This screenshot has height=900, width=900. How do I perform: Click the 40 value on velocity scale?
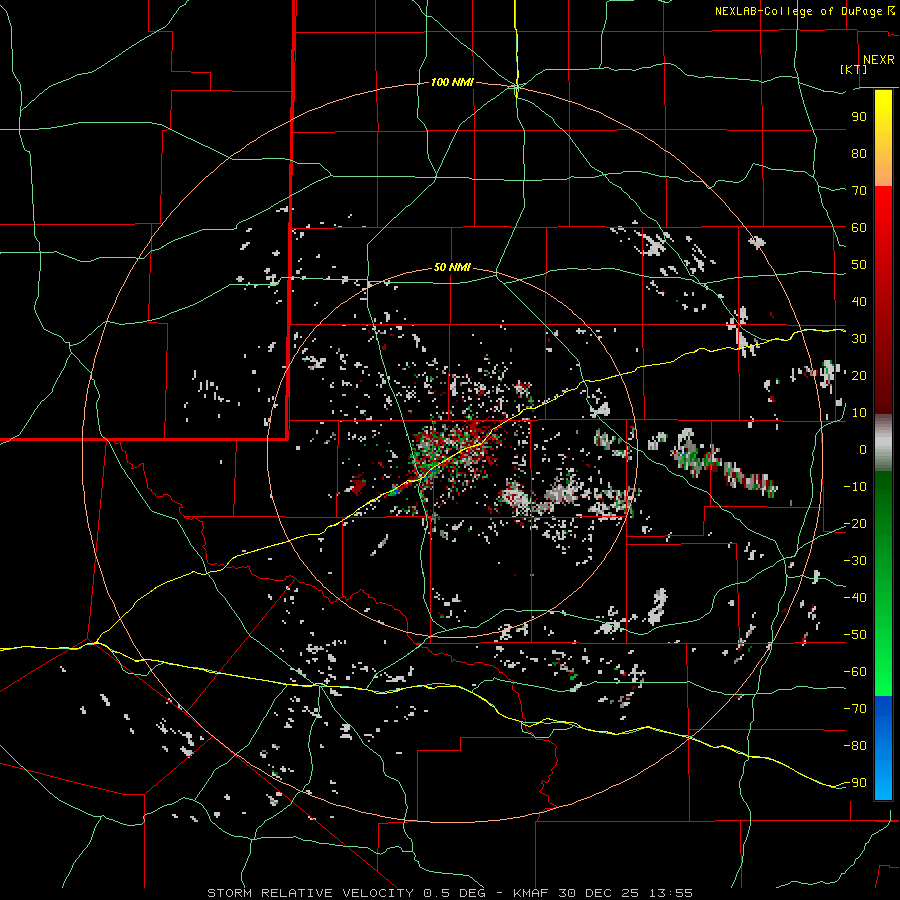click(x=859, y=301)
